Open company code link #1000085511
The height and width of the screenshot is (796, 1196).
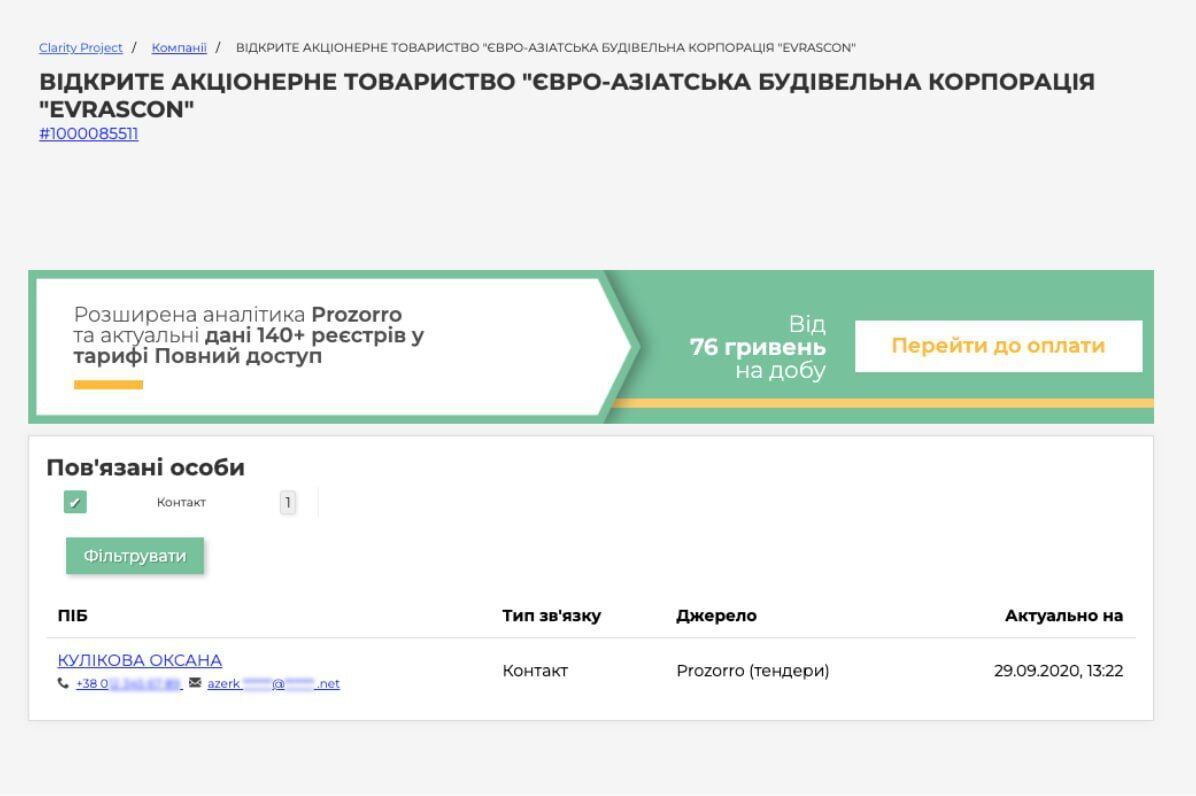coord(88,133)
